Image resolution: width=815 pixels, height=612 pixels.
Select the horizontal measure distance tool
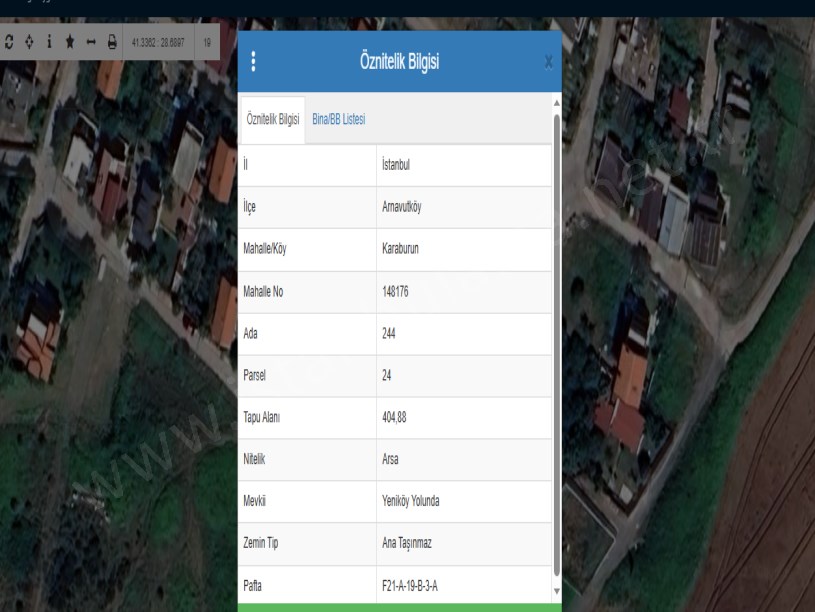point(91,42)
